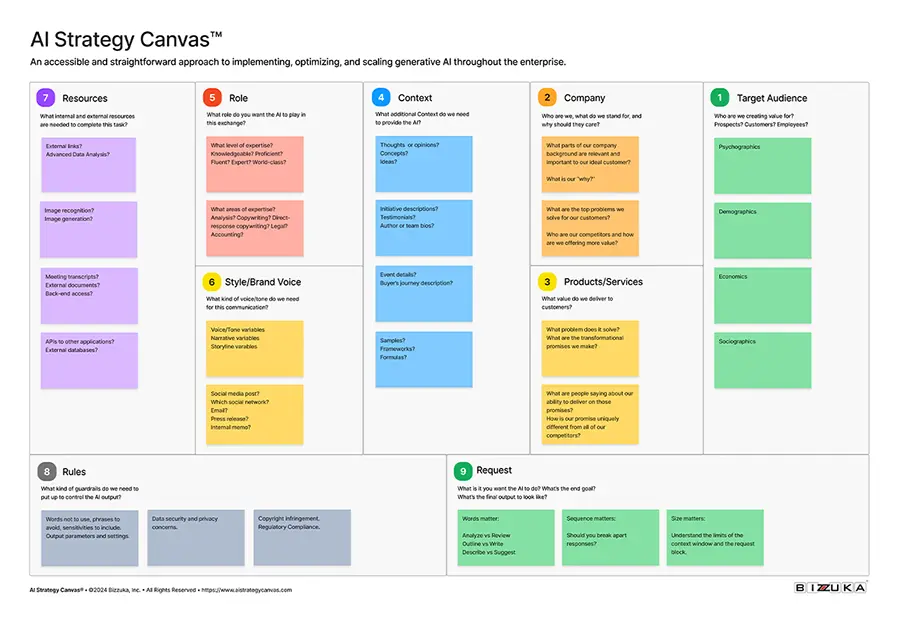Select the 'Sequence matters:' green note

click(x=611, y=538)
